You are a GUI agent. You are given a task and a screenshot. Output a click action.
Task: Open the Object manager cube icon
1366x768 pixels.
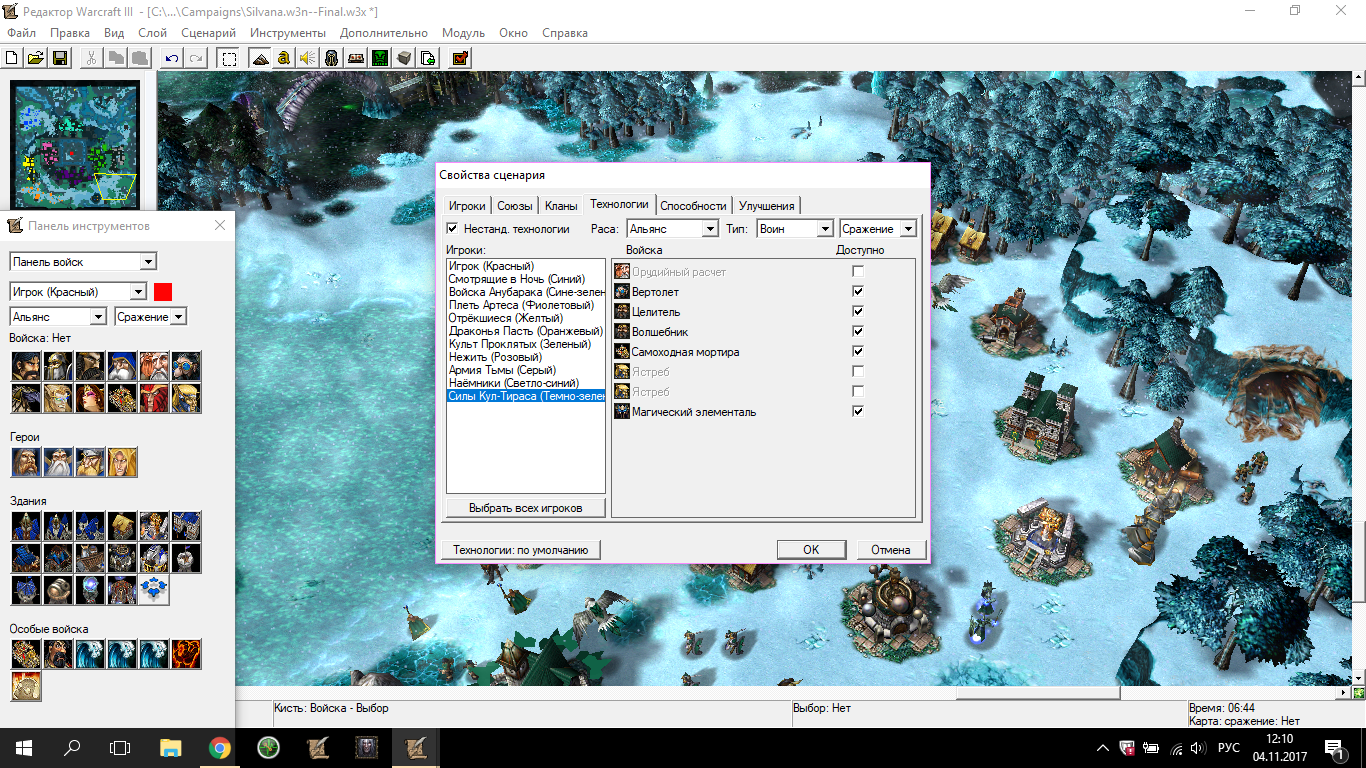point(404,58)
